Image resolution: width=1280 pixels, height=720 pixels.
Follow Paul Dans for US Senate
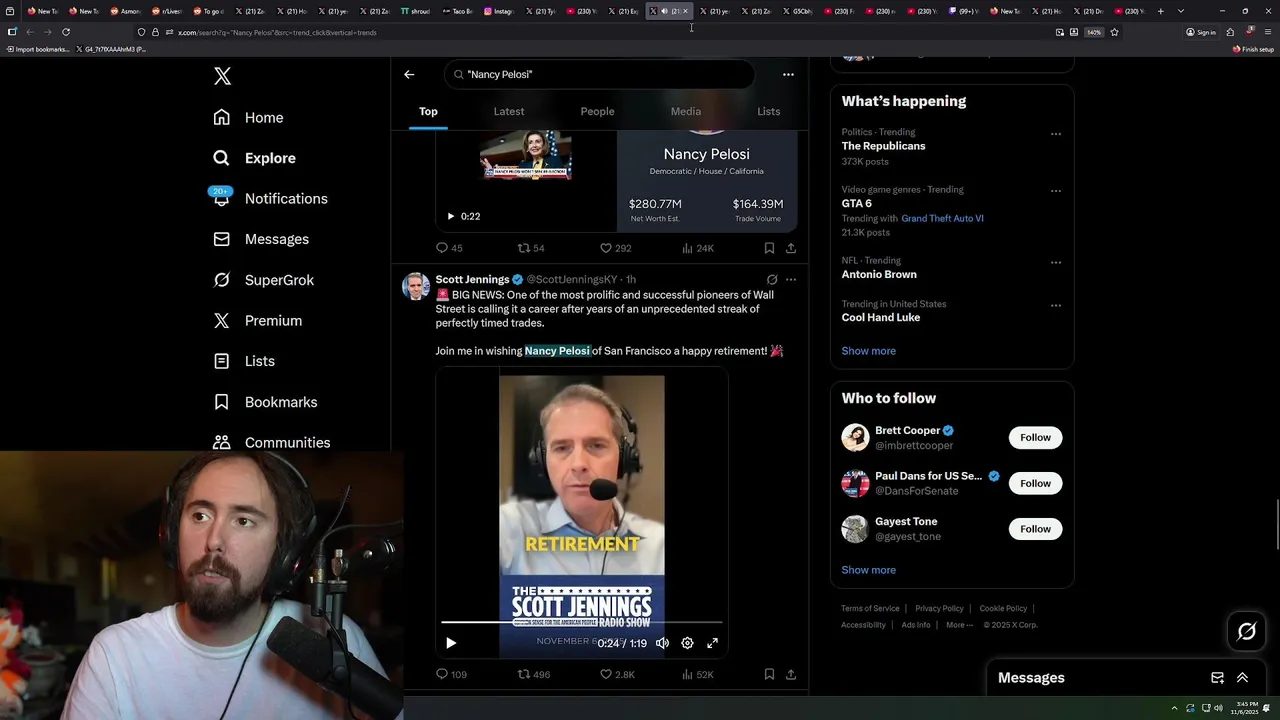(1035, 483)
